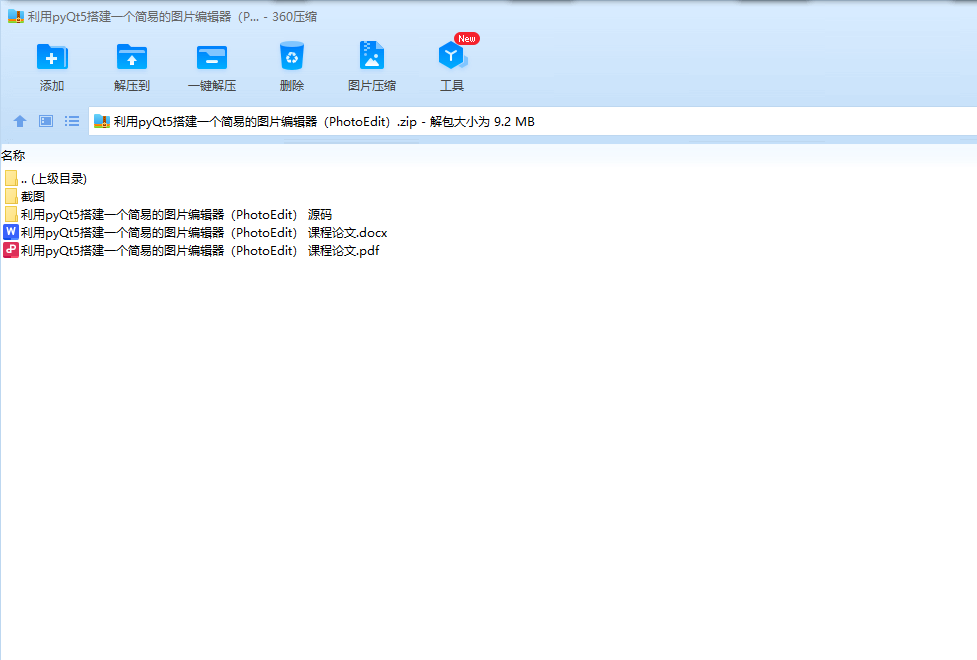The image size is (977, 660).
Task: Click the address path input field
Action: 533,122
